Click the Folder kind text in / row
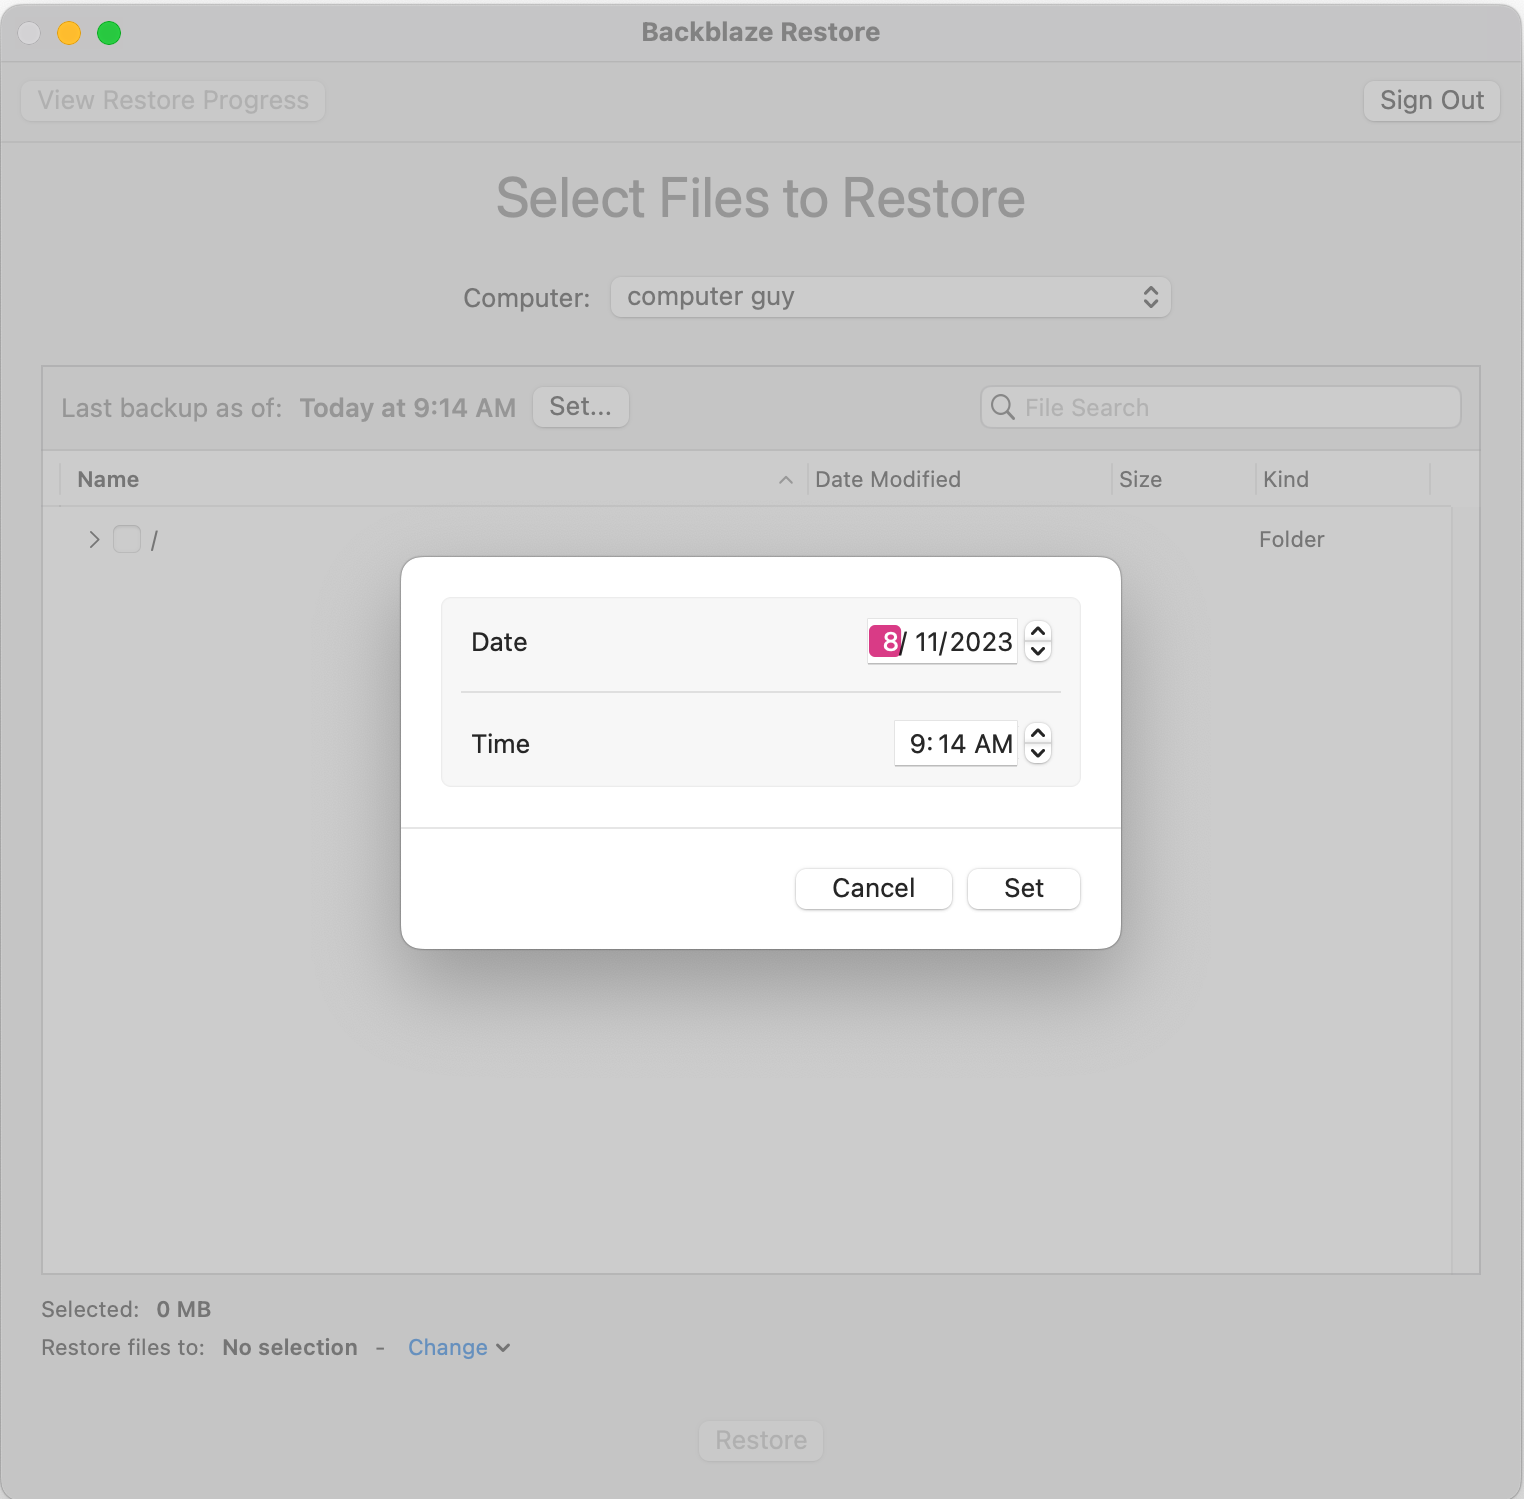 click(x=1291, y=539)
